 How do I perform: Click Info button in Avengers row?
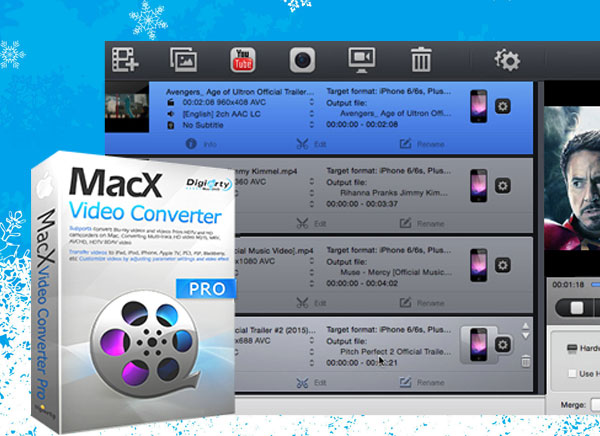pos(201,144)
